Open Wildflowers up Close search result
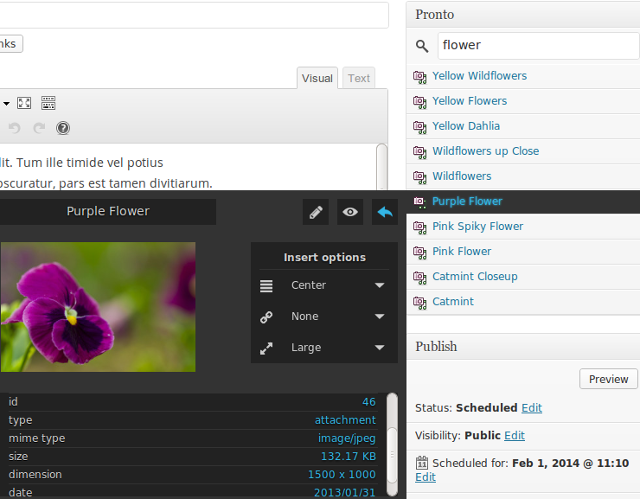Image resolution: width=640 pixels, height=499 pixels. pos(485,151)
